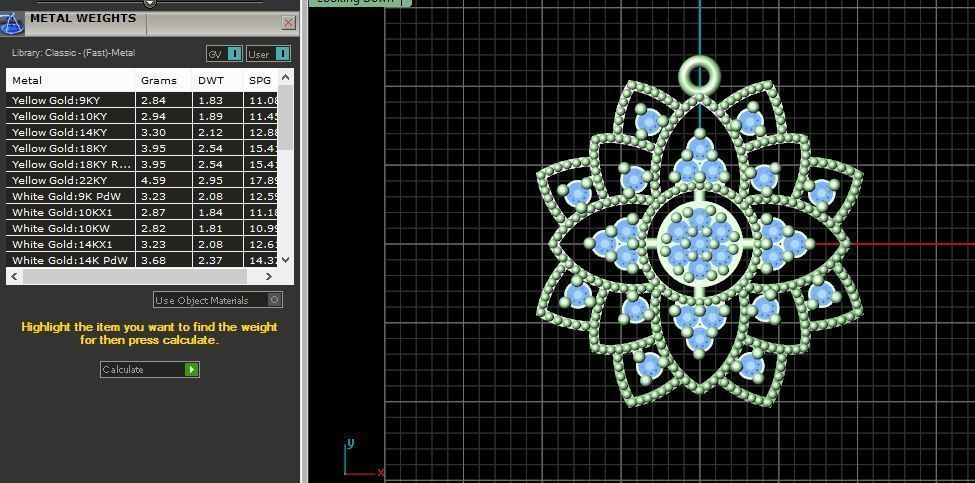Image resolution: width=975 pixels, height=483 pixels.
Task: Click the Looking Down viewport tab
Action: coord(359,2)
